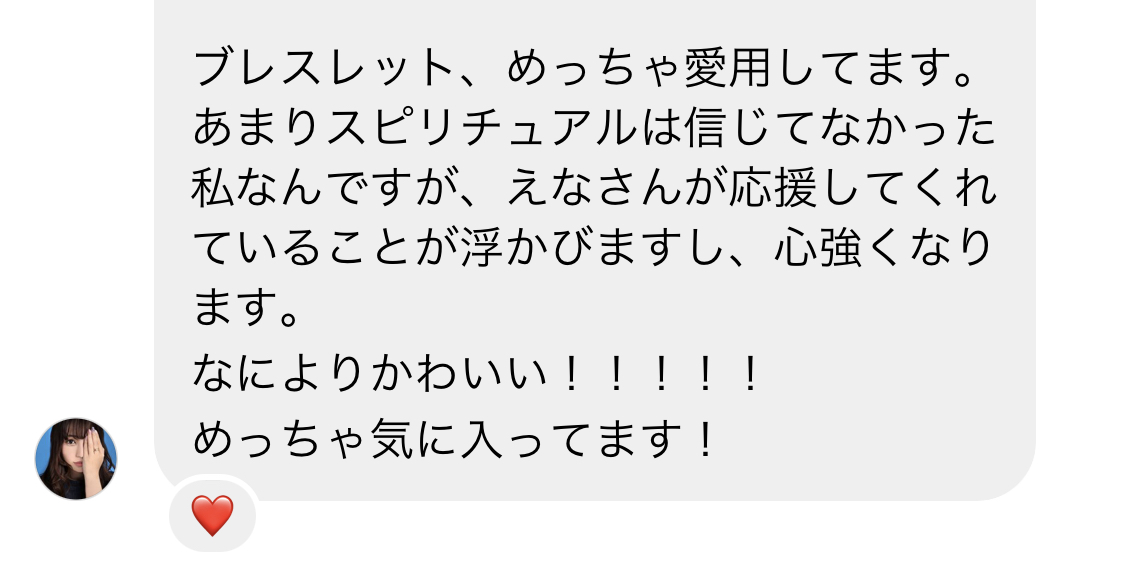The height and width of the screenshot is (574, 1124).
Task: Click the word 私なんですが
Action: 325,189
